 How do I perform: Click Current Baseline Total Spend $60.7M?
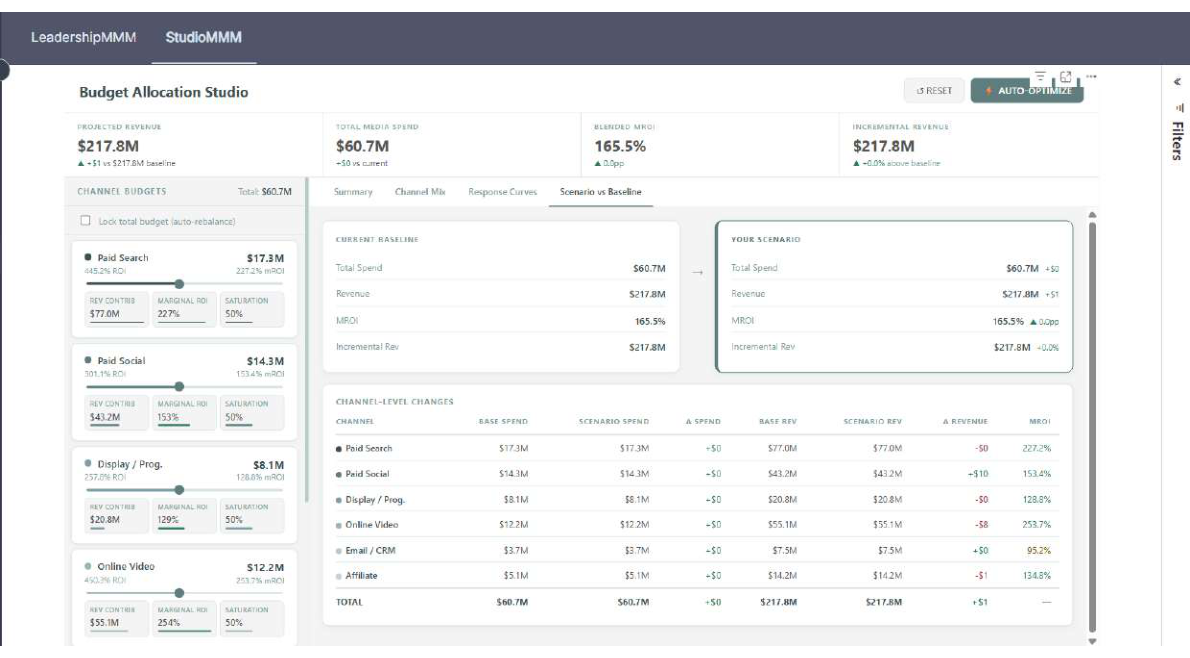click(649, 269)
